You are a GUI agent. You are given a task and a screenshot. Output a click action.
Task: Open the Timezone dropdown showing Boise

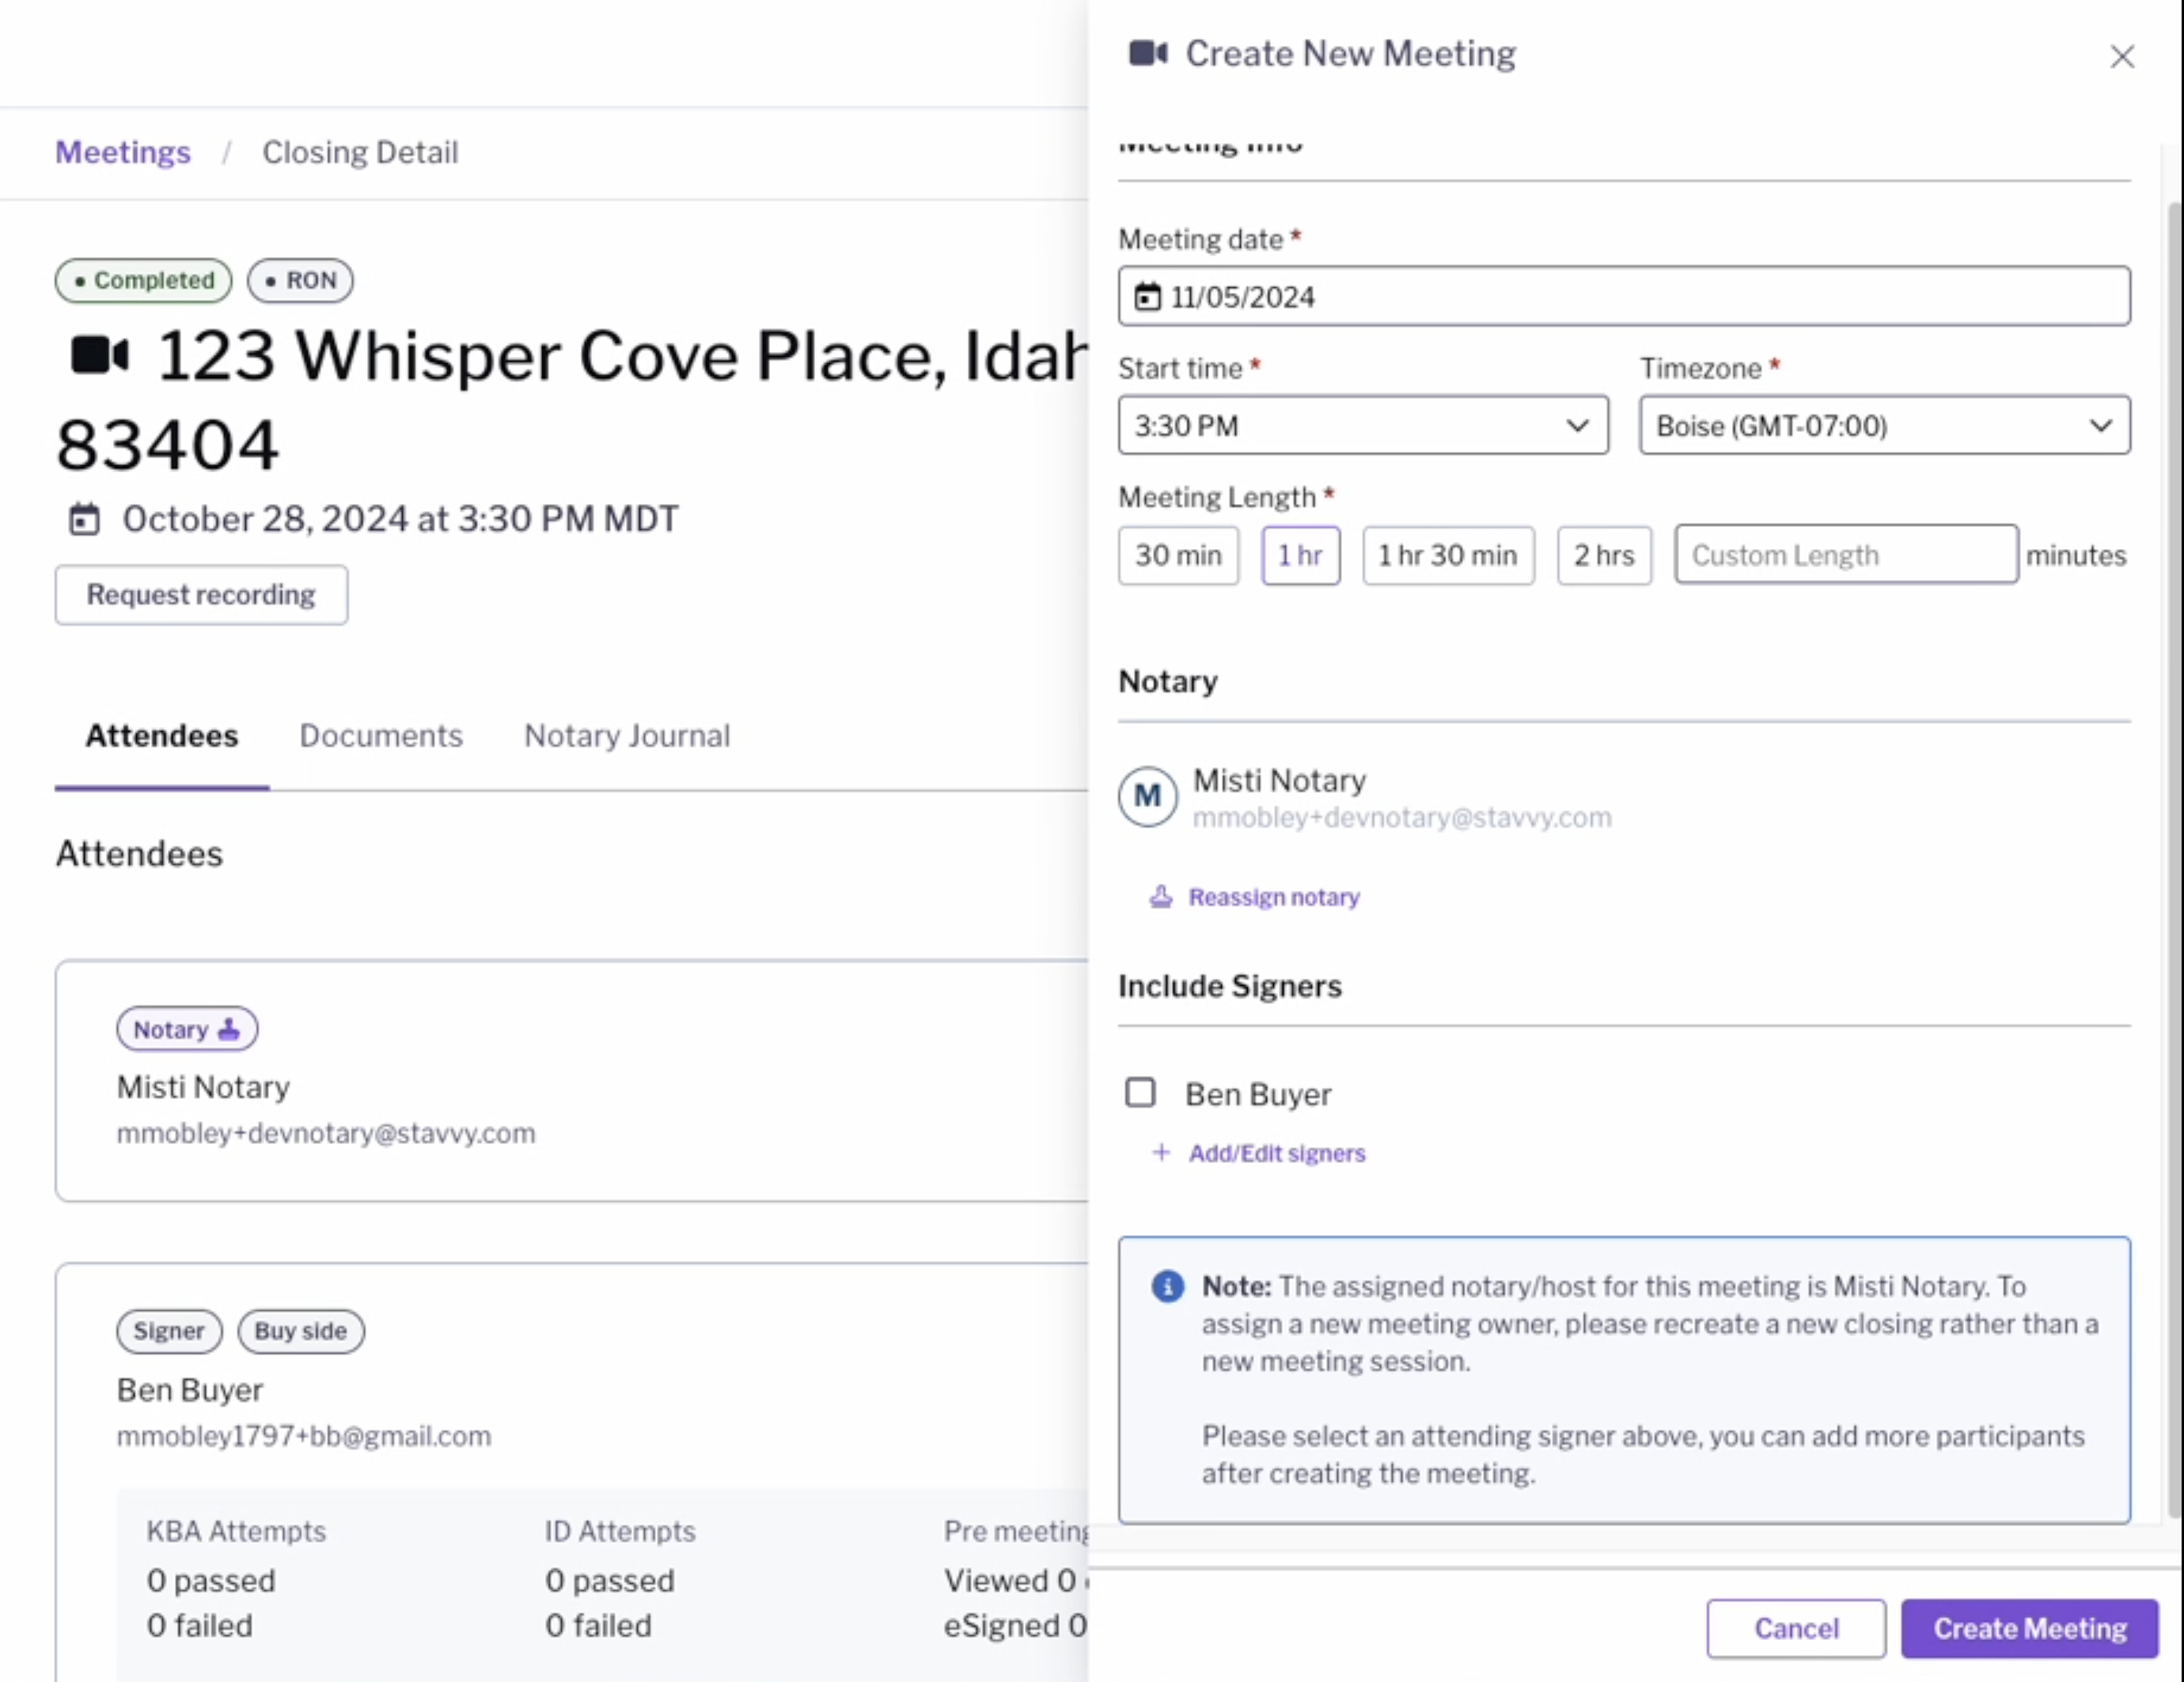pos(1885,425)
